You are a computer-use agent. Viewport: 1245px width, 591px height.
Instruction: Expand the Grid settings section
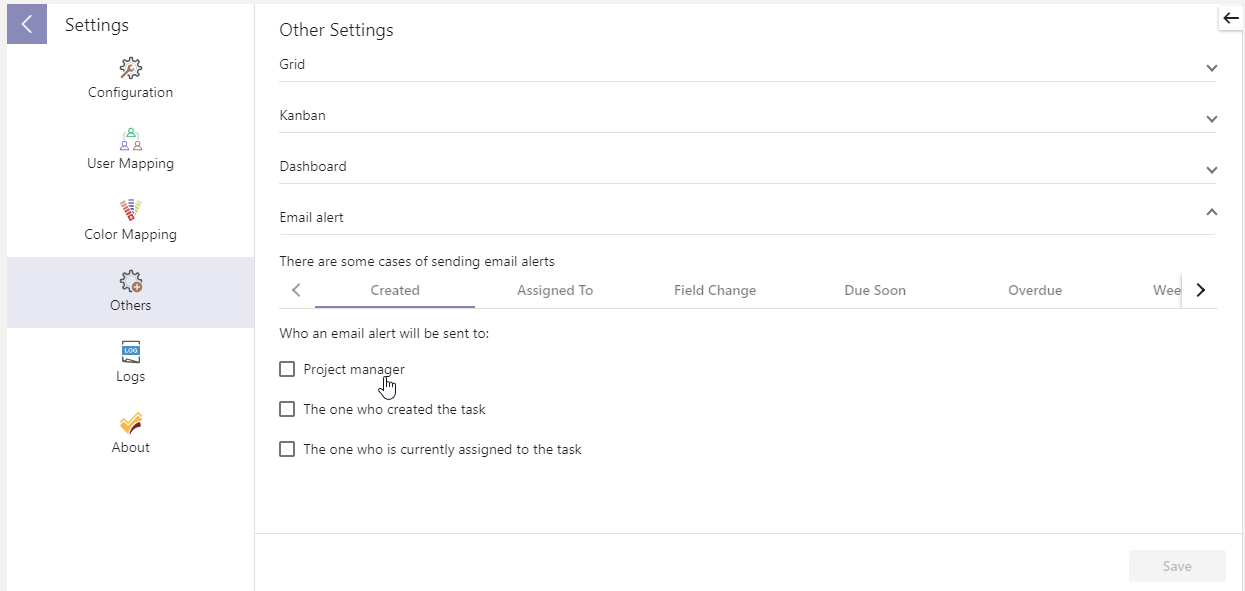coord(1211,68)
